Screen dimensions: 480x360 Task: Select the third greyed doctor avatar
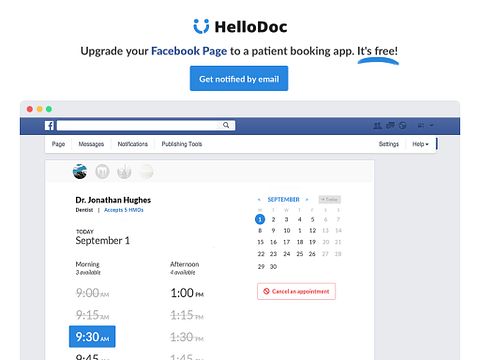pyautogui.click(x=124, y=172)
